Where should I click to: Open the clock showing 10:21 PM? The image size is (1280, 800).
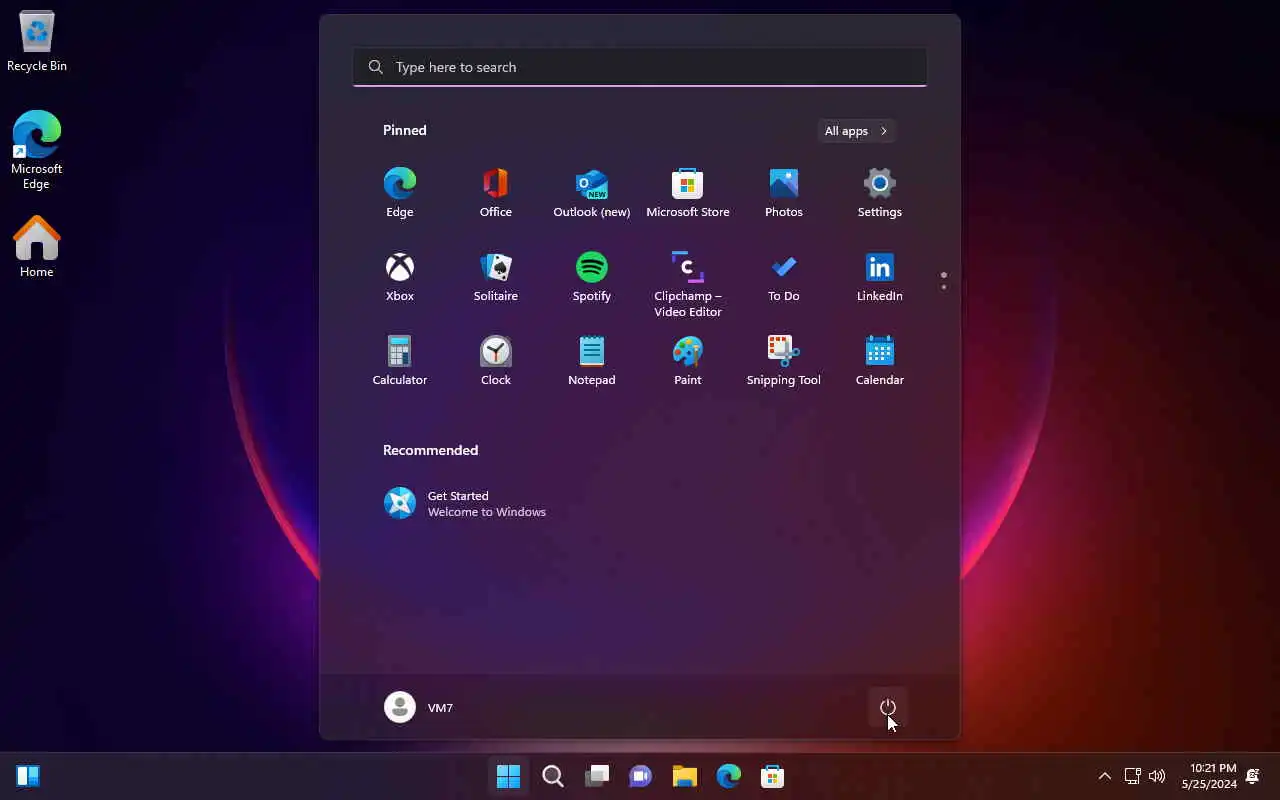pyautogui.click(x=1209, y=776)
